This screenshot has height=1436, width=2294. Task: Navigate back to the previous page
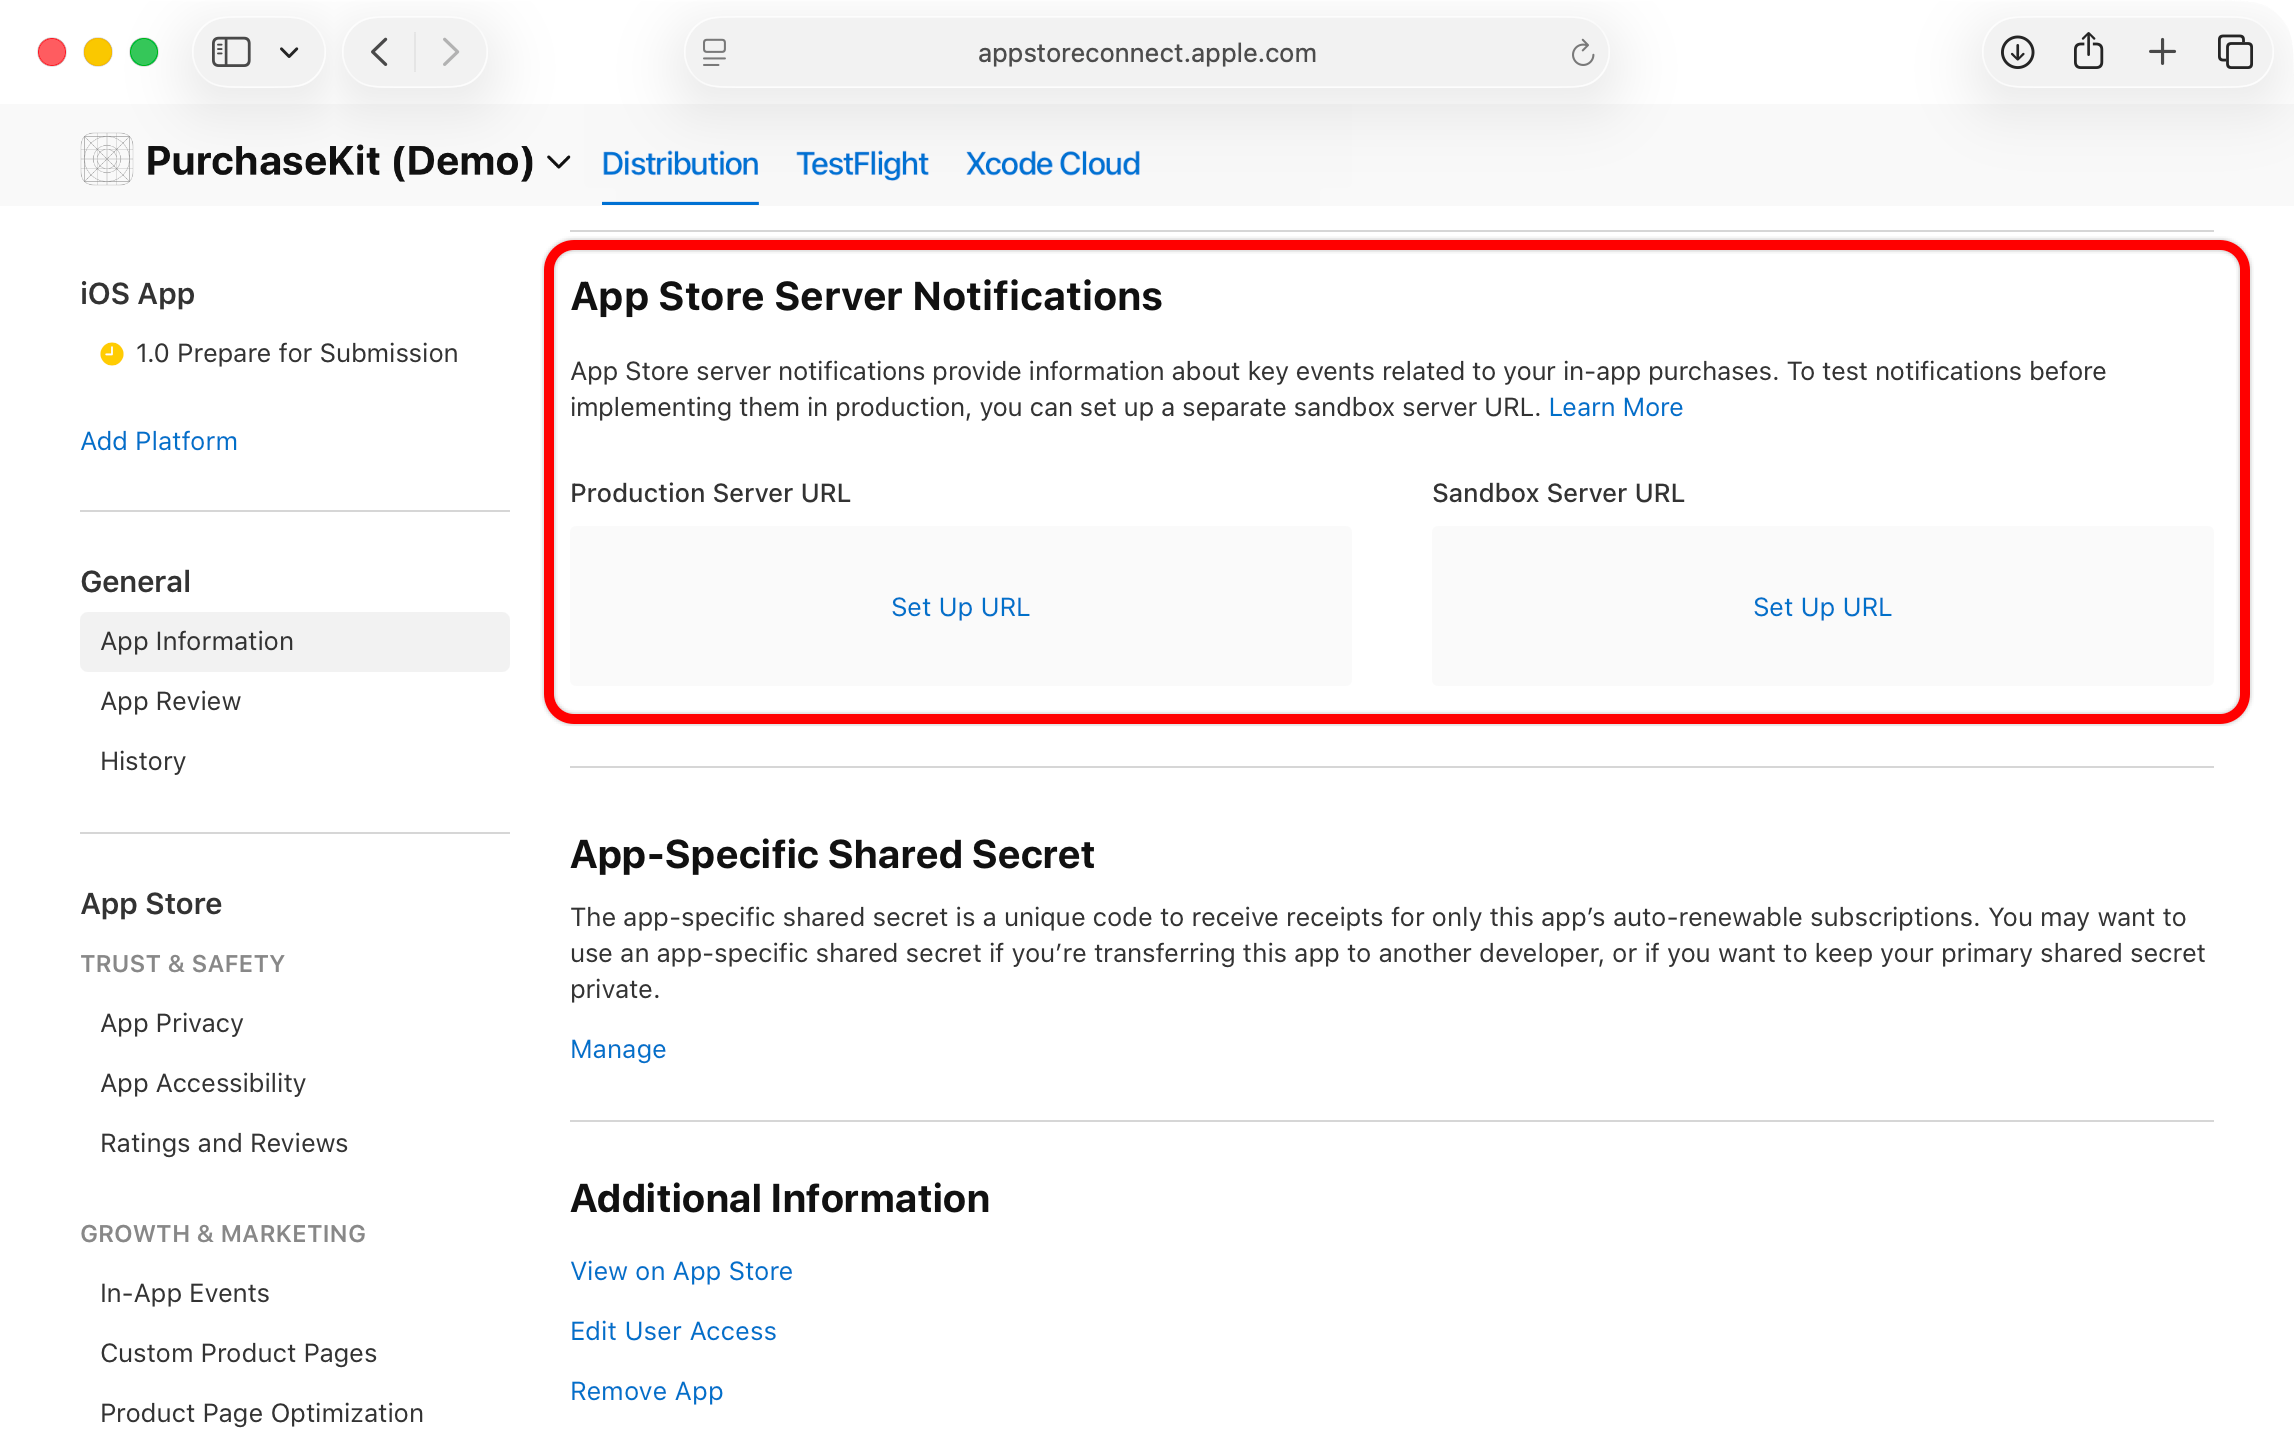point(379,52)
